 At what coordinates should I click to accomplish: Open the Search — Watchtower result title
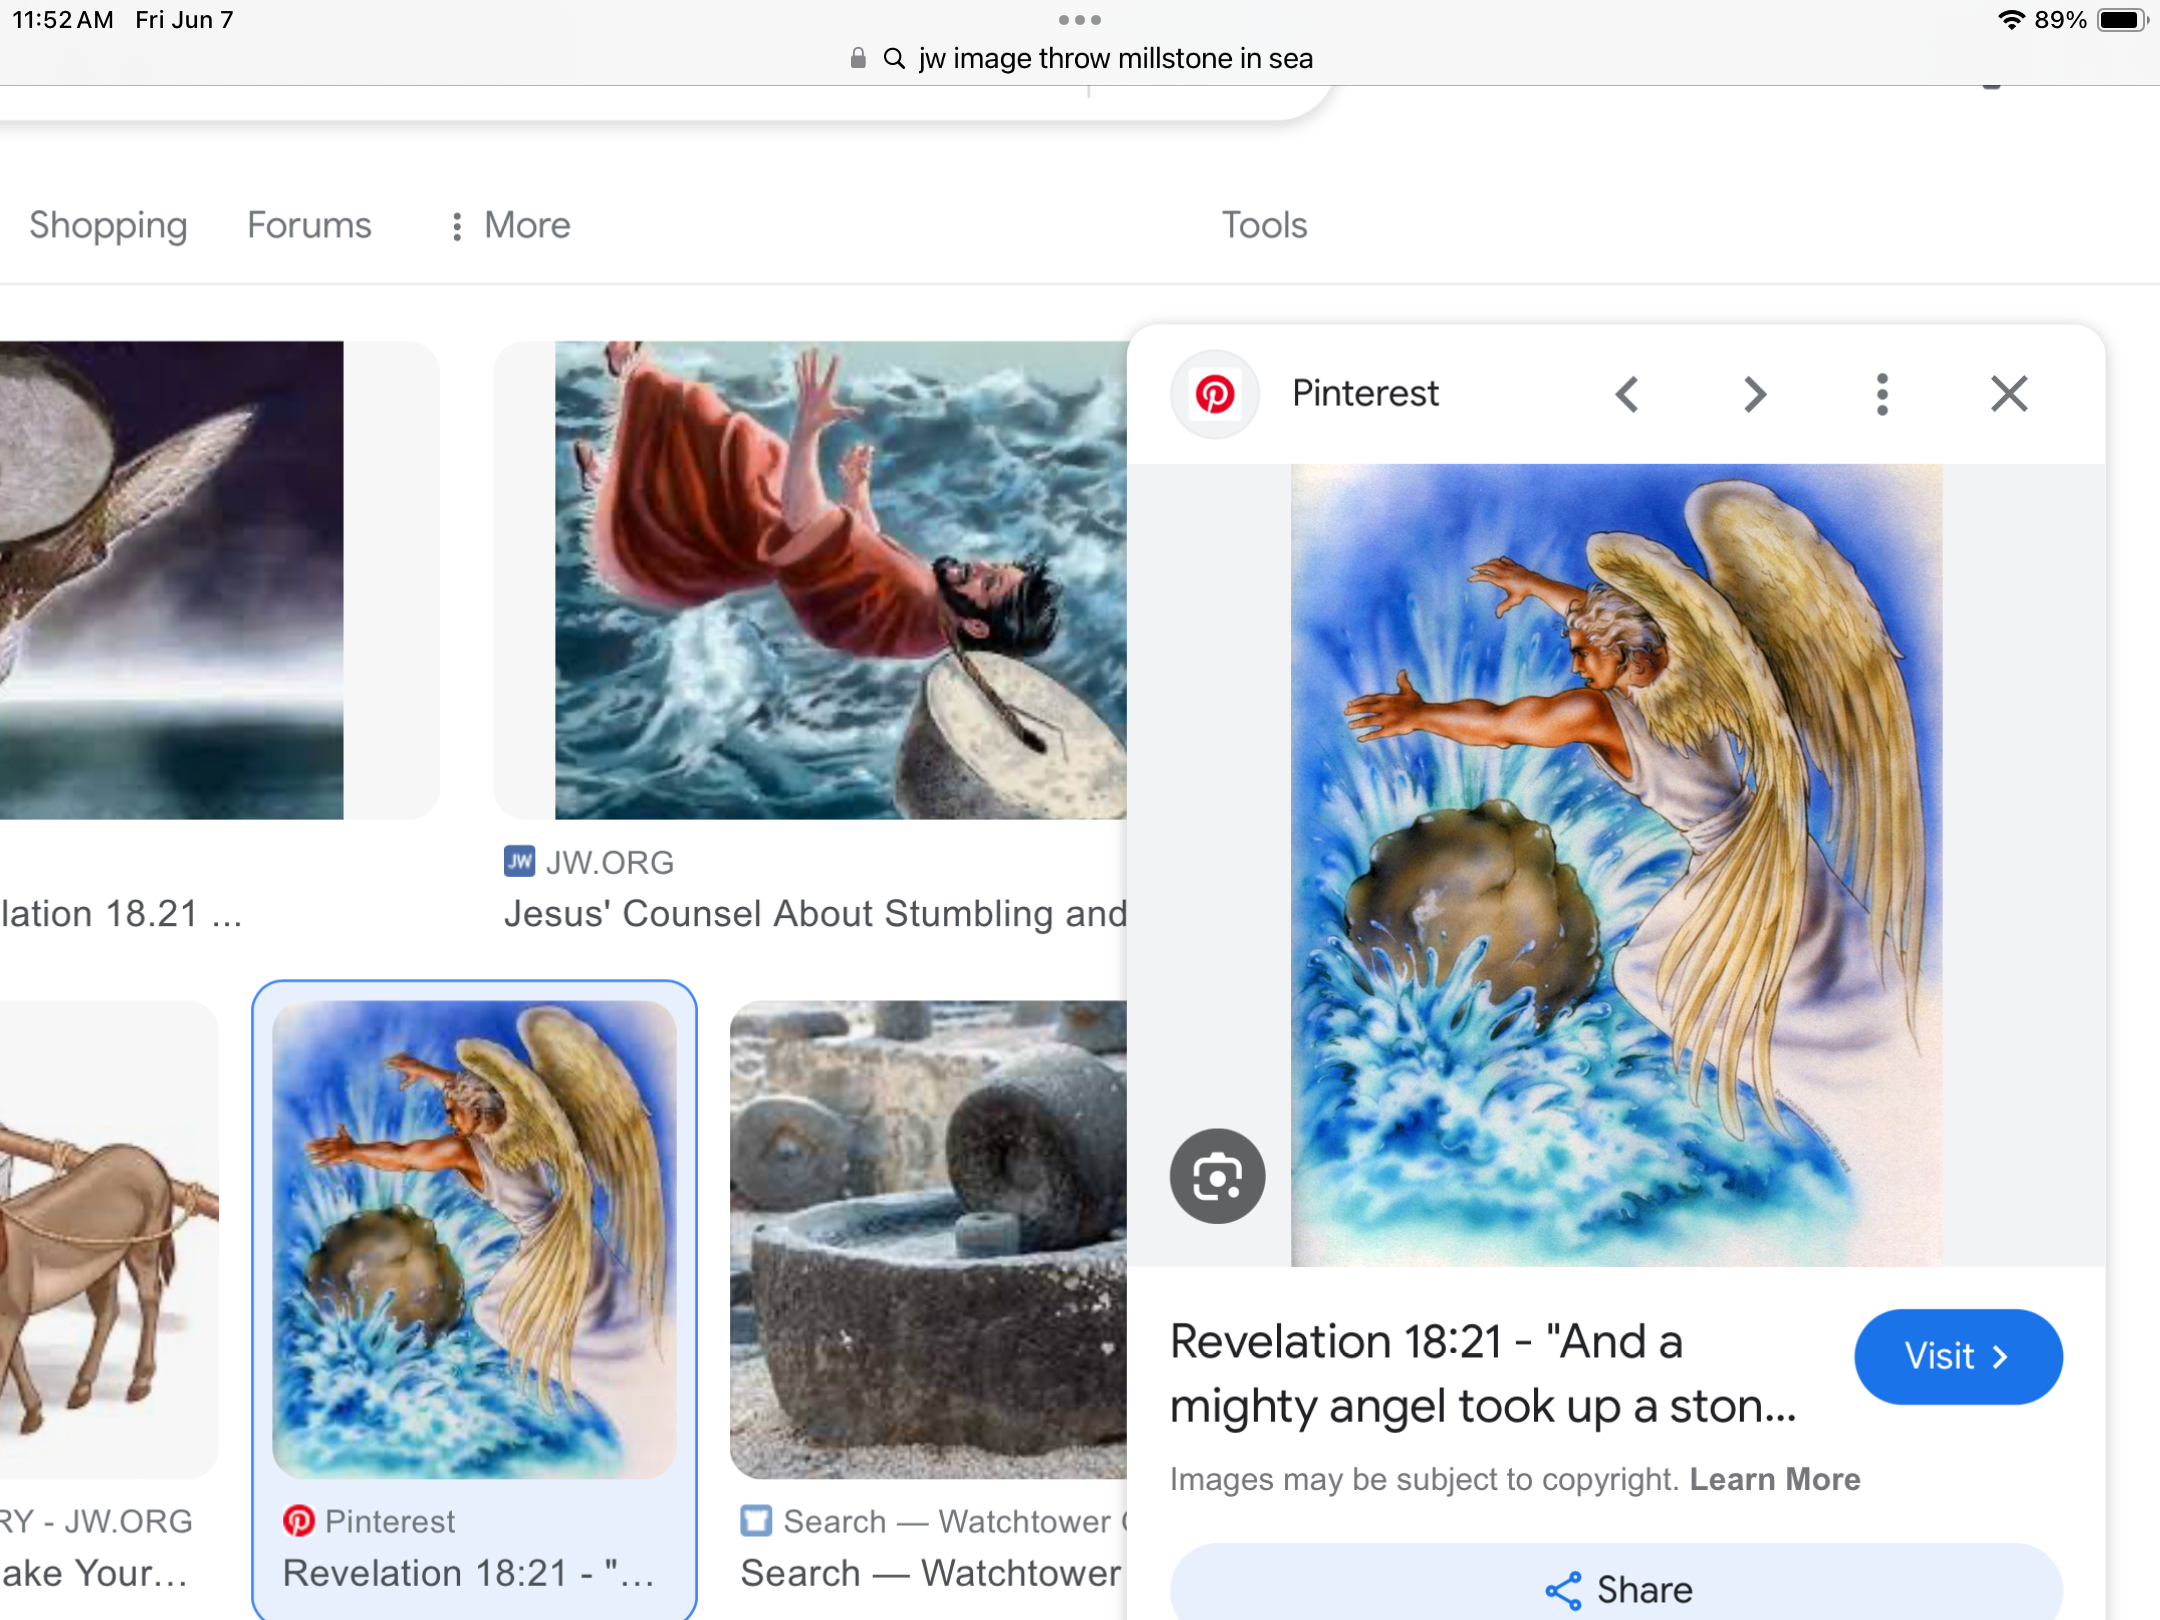[932, 1573]
